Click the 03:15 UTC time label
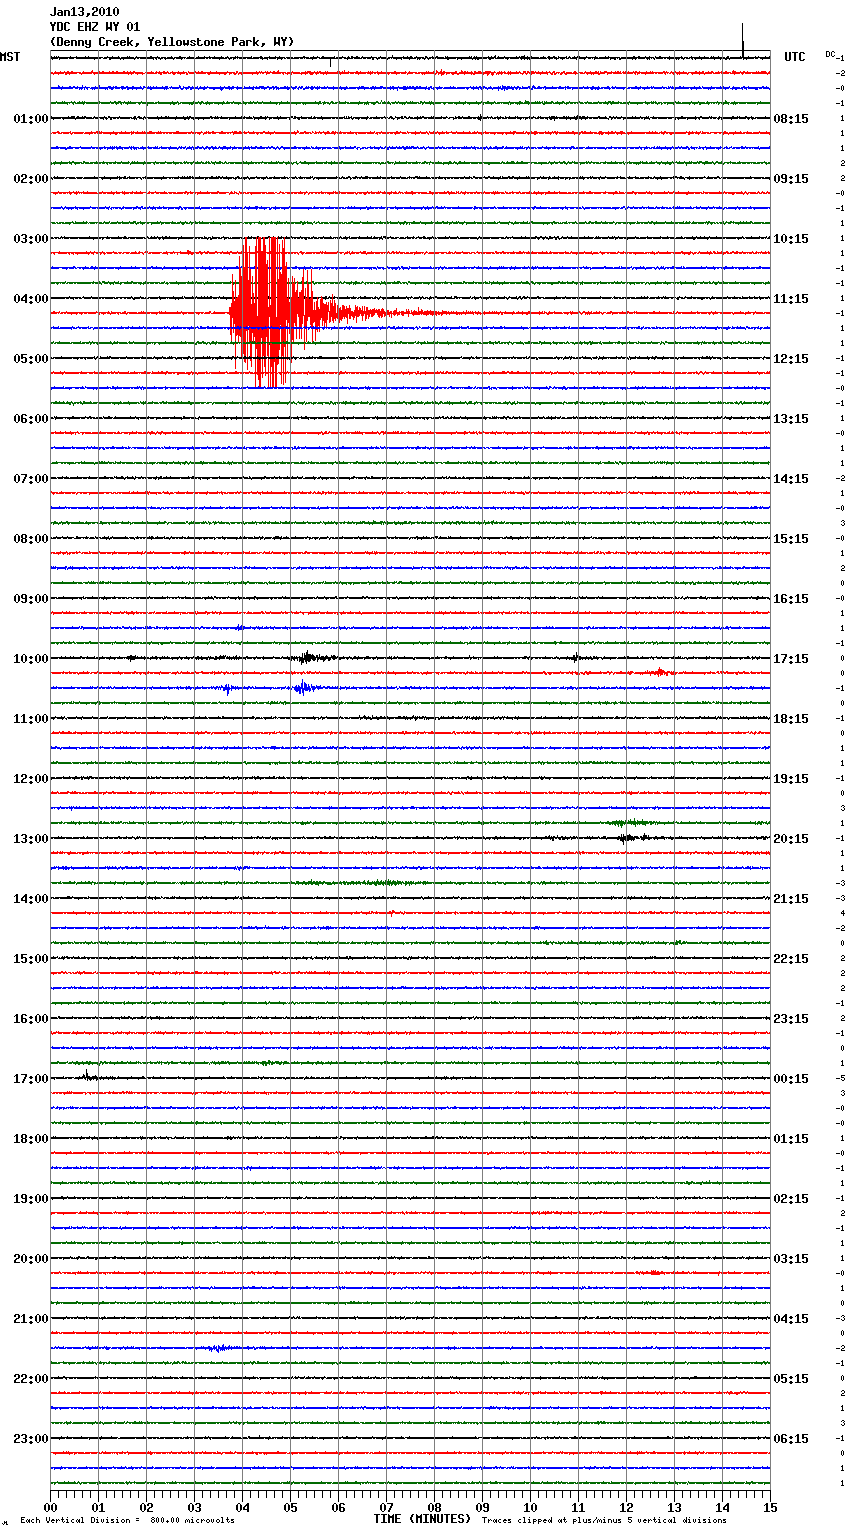850x1534 pixels. point(791,1259)
